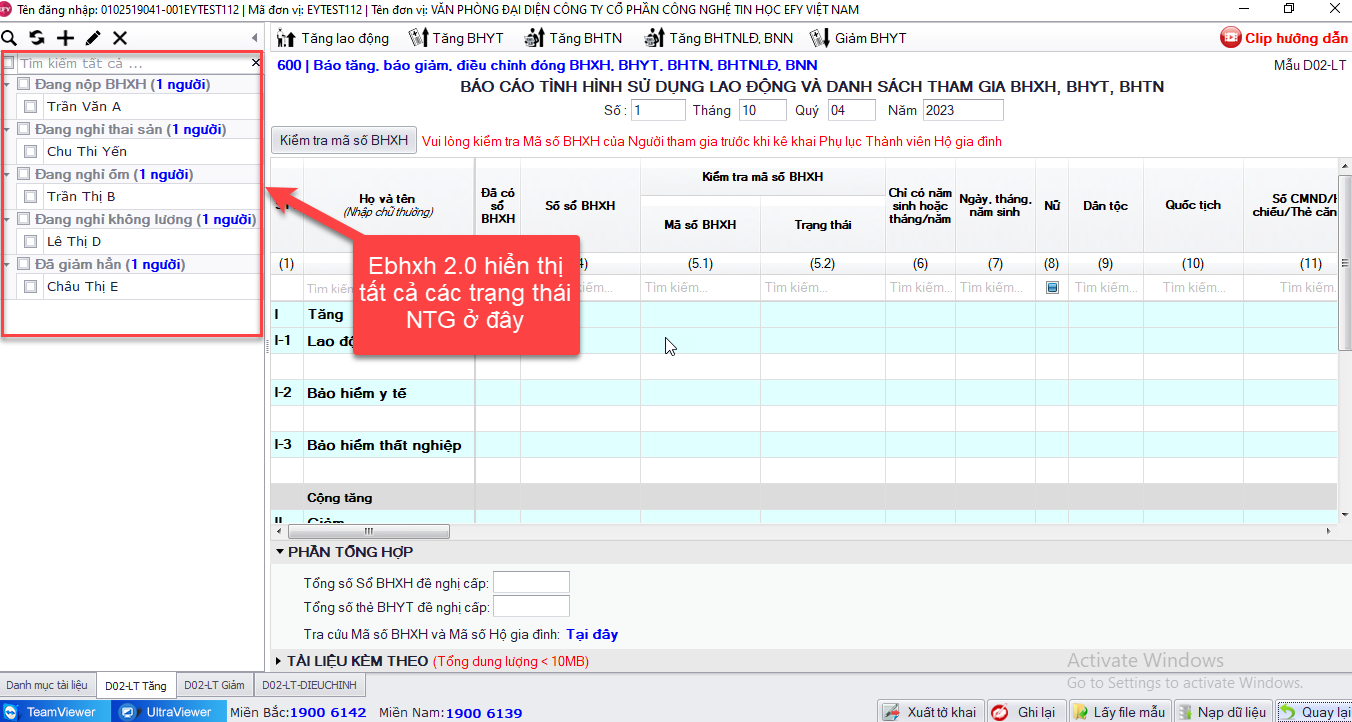
Task: Click the search magnifier icon in left panel
Action: (x=10, y=38)
